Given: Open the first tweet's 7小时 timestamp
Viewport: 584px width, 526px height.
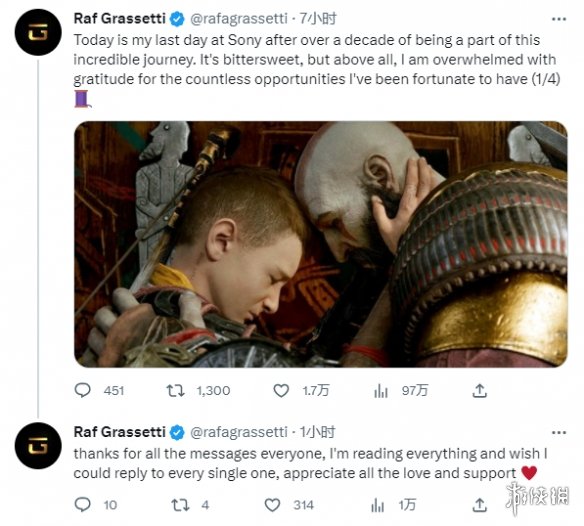Looking at the screenshot, I should [x=318, y=18].
